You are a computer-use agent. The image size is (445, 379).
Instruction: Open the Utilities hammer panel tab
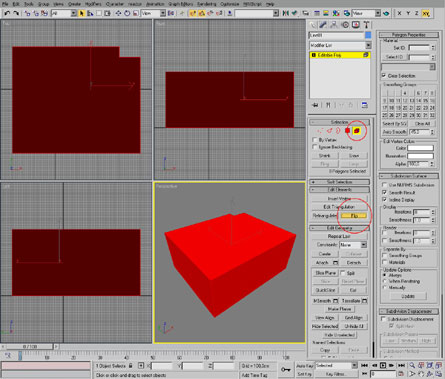click(366, 25)
